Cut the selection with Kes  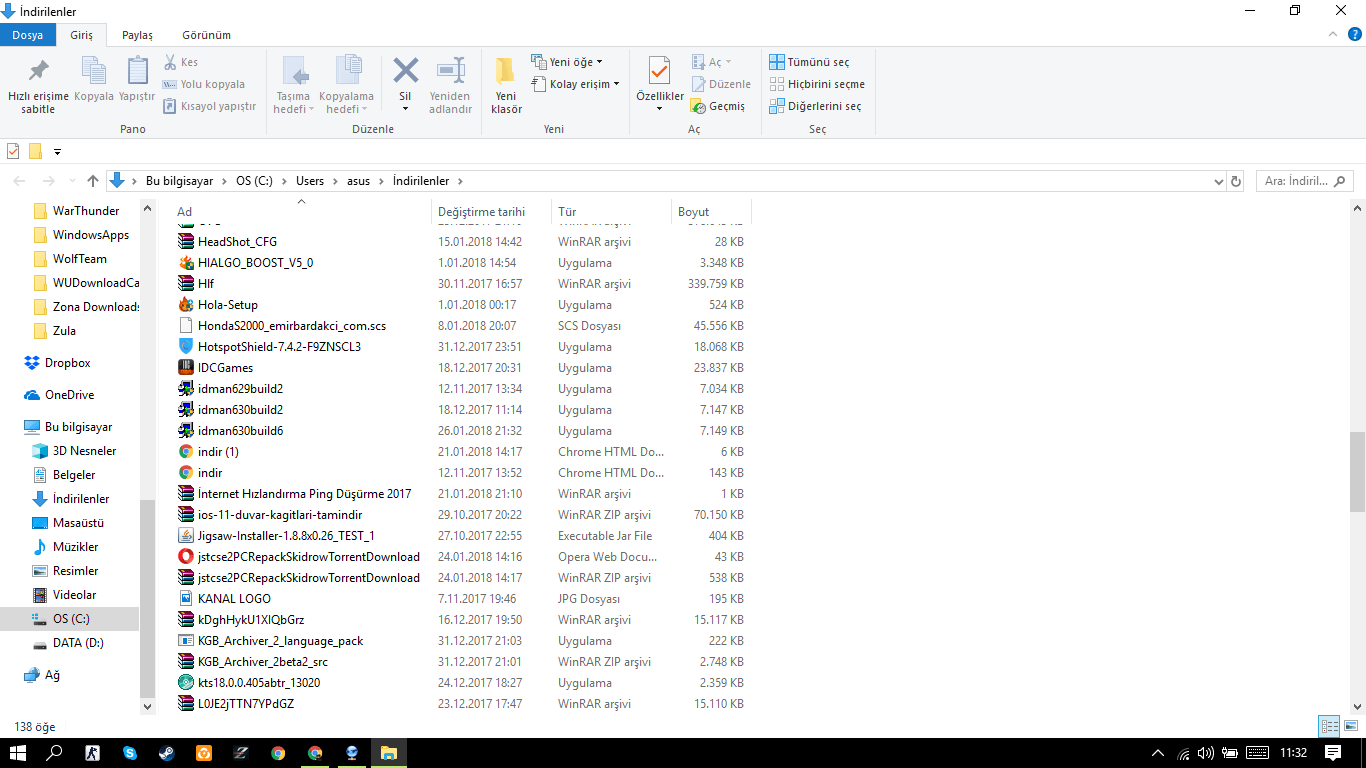click(181, 62)
